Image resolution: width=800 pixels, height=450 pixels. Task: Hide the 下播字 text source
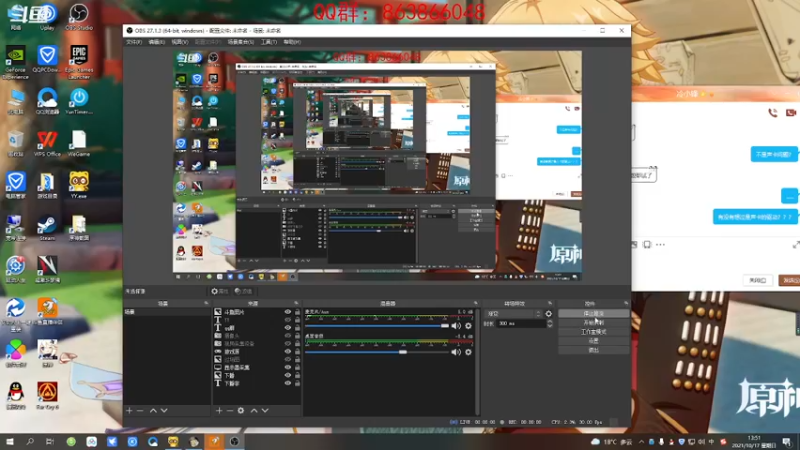tap(288, 383)
